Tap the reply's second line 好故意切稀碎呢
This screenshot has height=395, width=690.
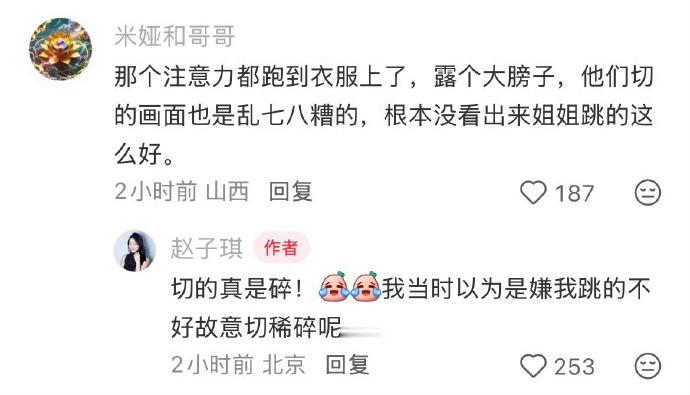click(x=256, y=328)
